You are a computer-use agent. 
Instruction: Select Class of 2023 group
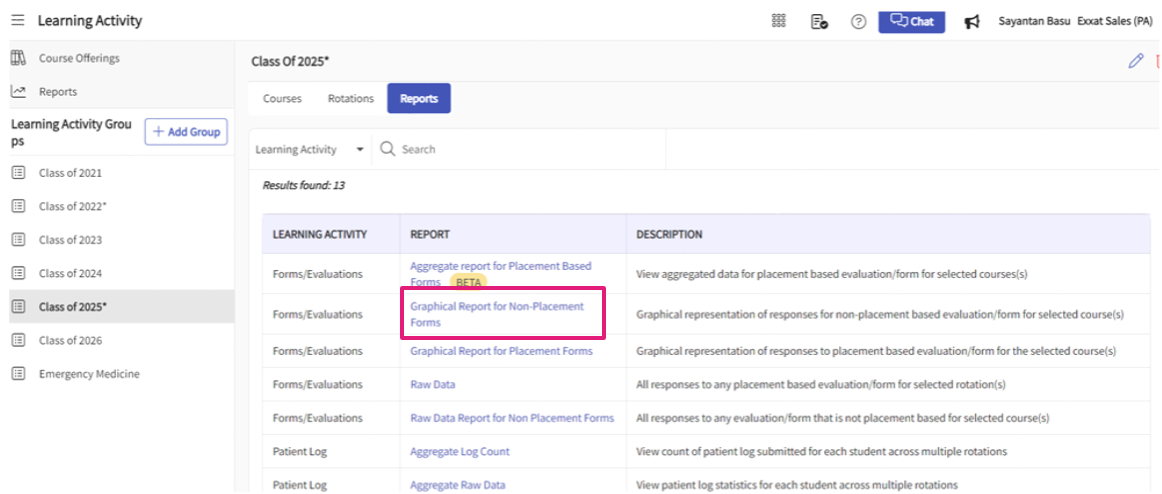[70, 240]
